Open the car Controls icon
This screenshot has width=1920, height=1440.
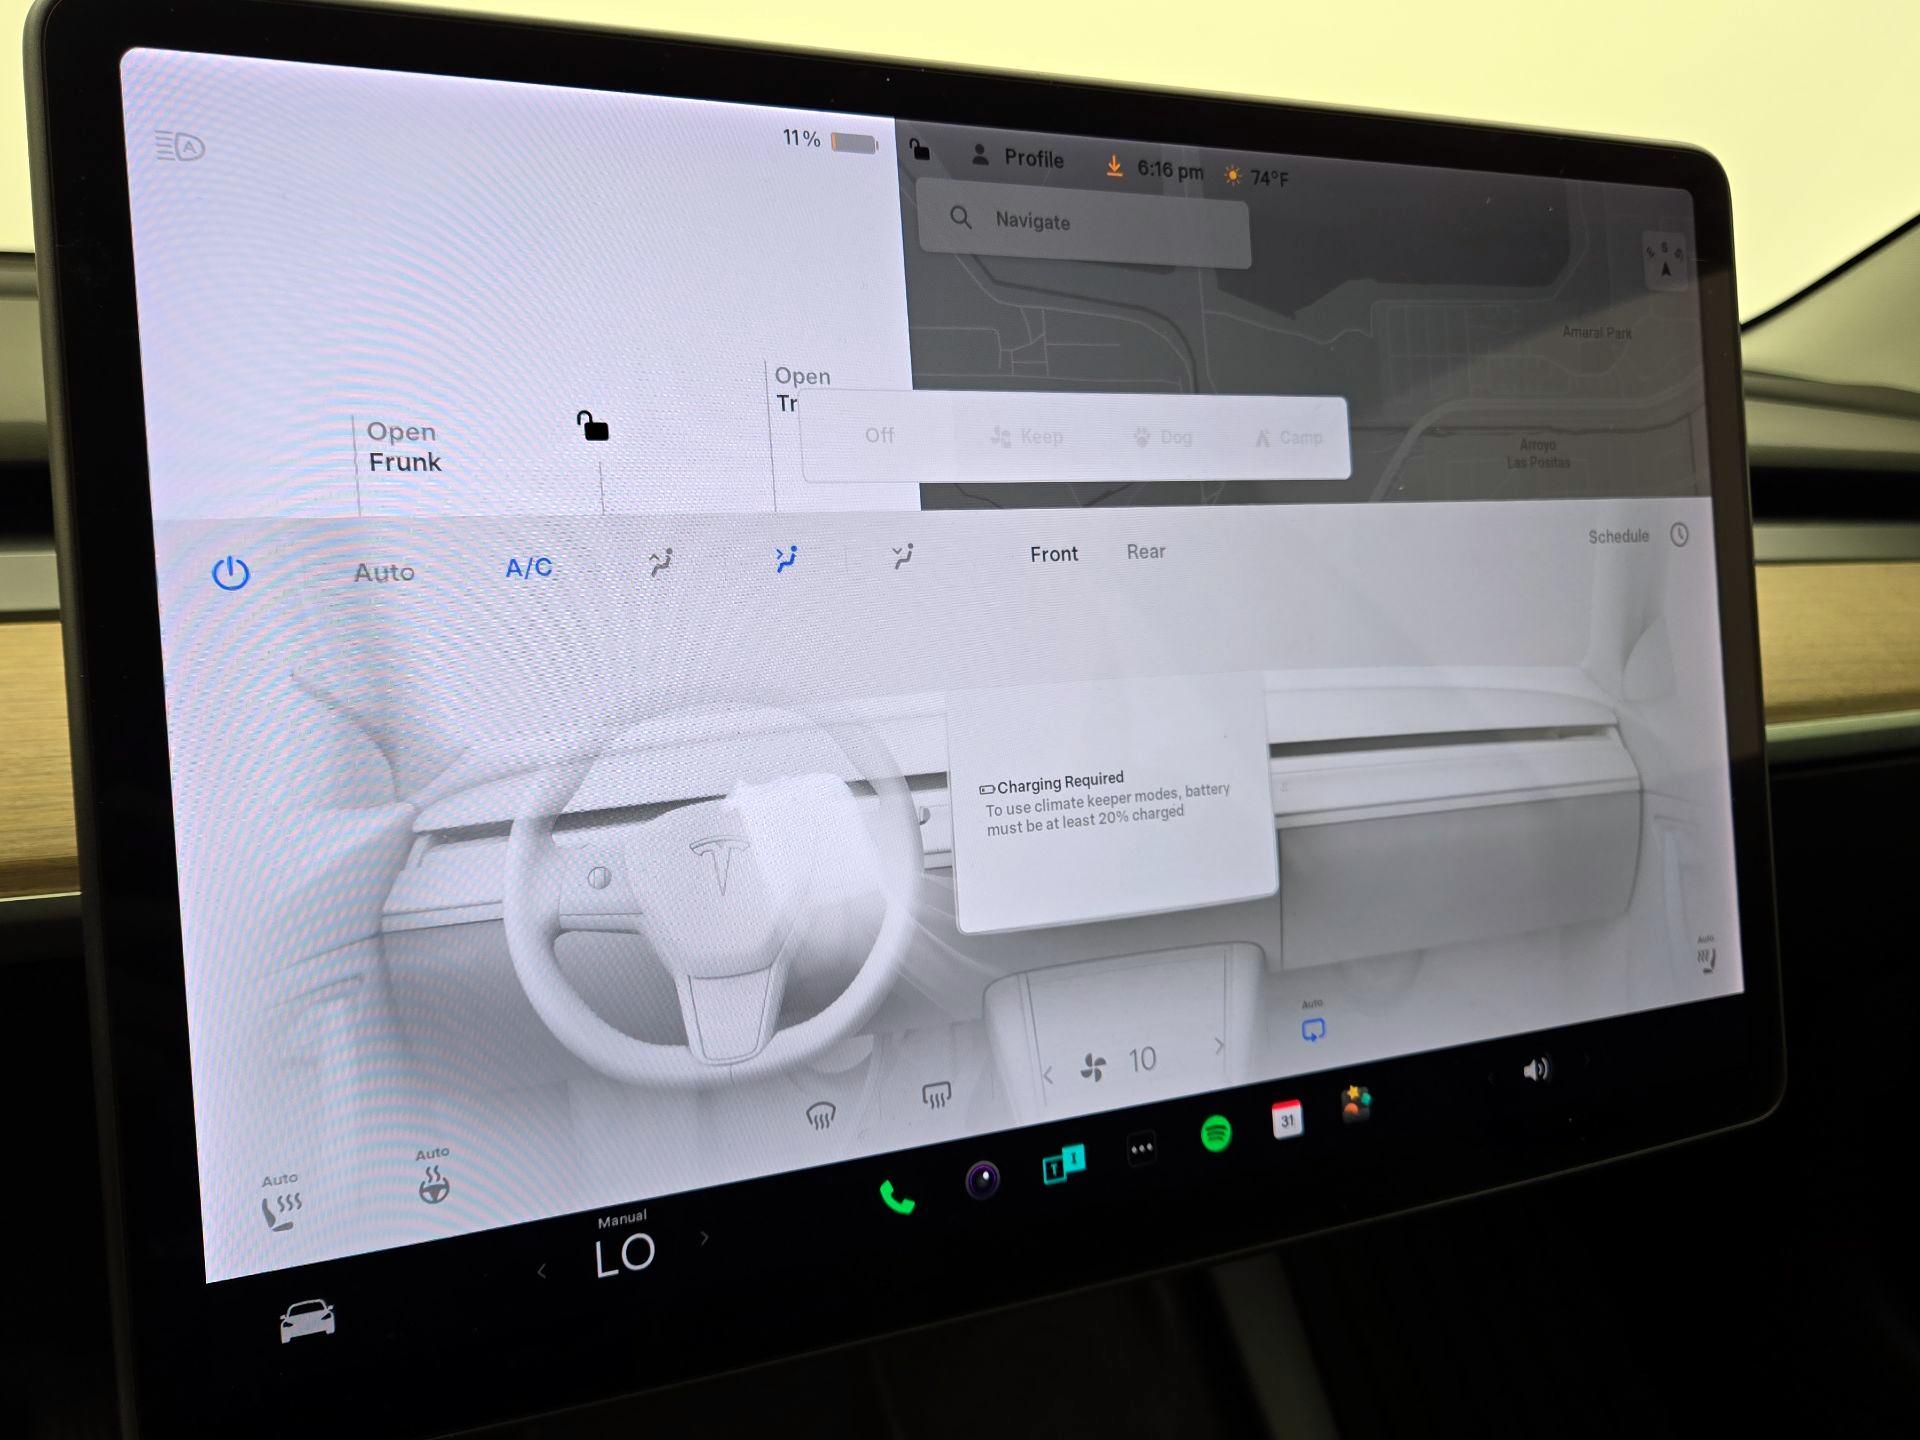308,1321
